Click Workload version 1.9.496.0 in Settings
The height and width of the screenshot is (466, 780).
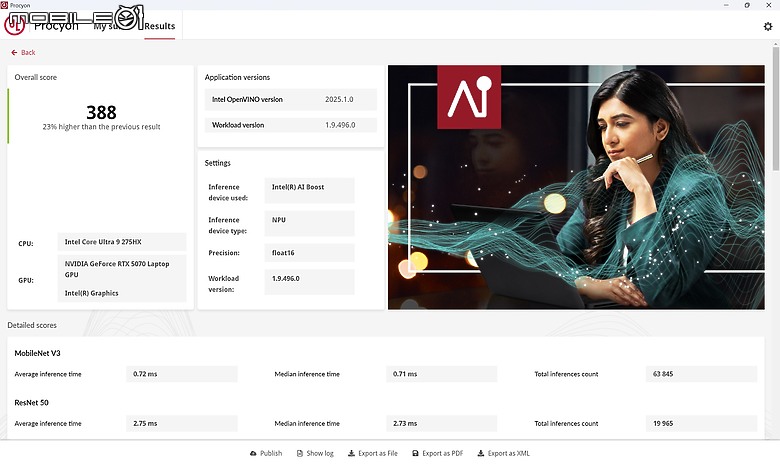click(309, 281)
